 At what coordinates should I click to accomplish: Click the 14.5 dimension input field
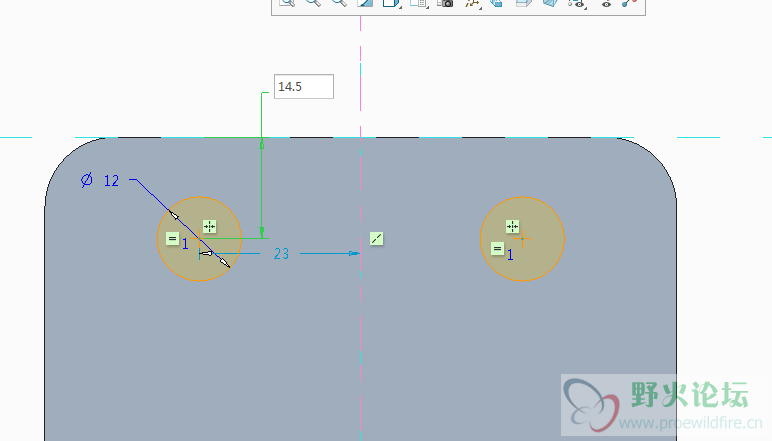coord(304,87)
